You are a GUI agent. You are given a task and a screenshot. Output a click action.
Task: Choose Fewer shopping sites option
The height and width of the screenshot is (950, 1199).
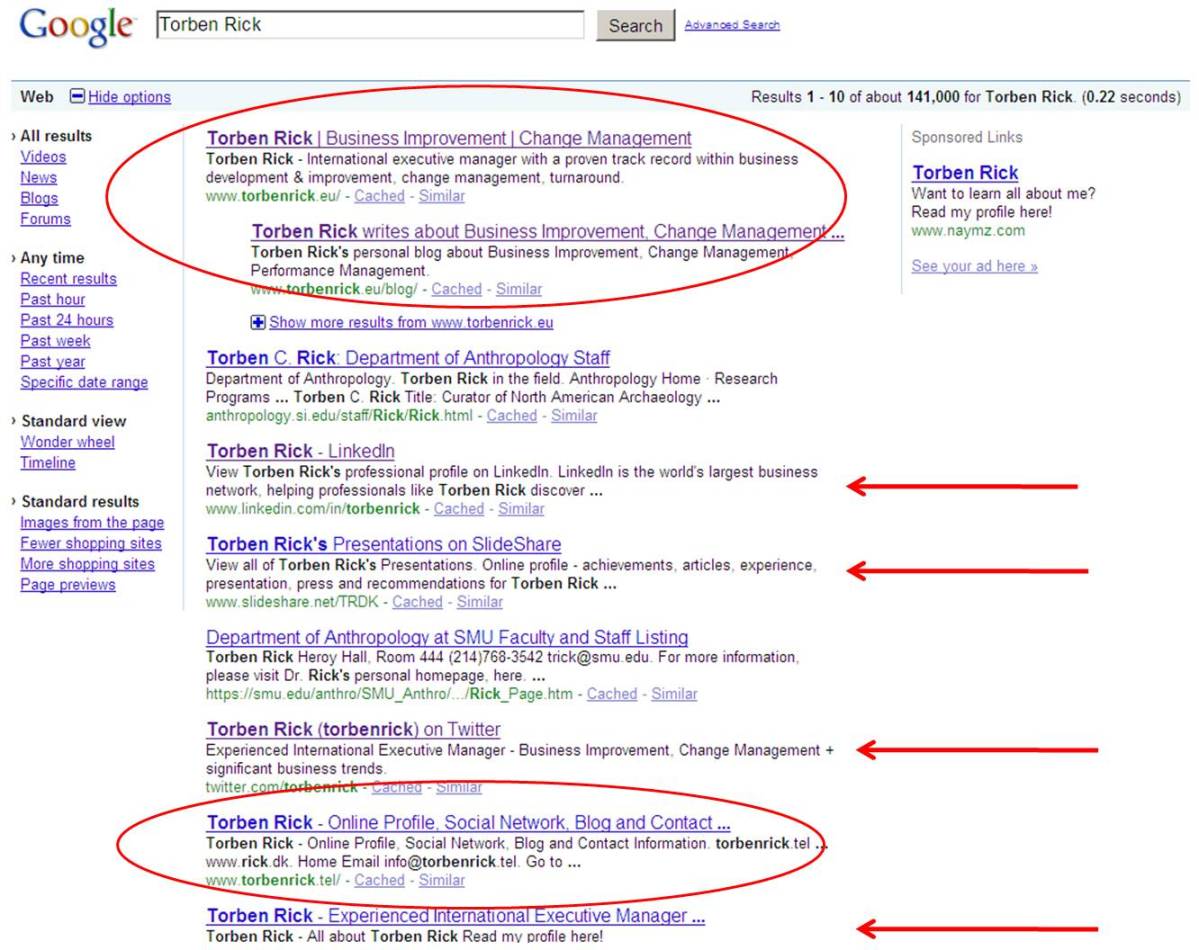[90, 543]
